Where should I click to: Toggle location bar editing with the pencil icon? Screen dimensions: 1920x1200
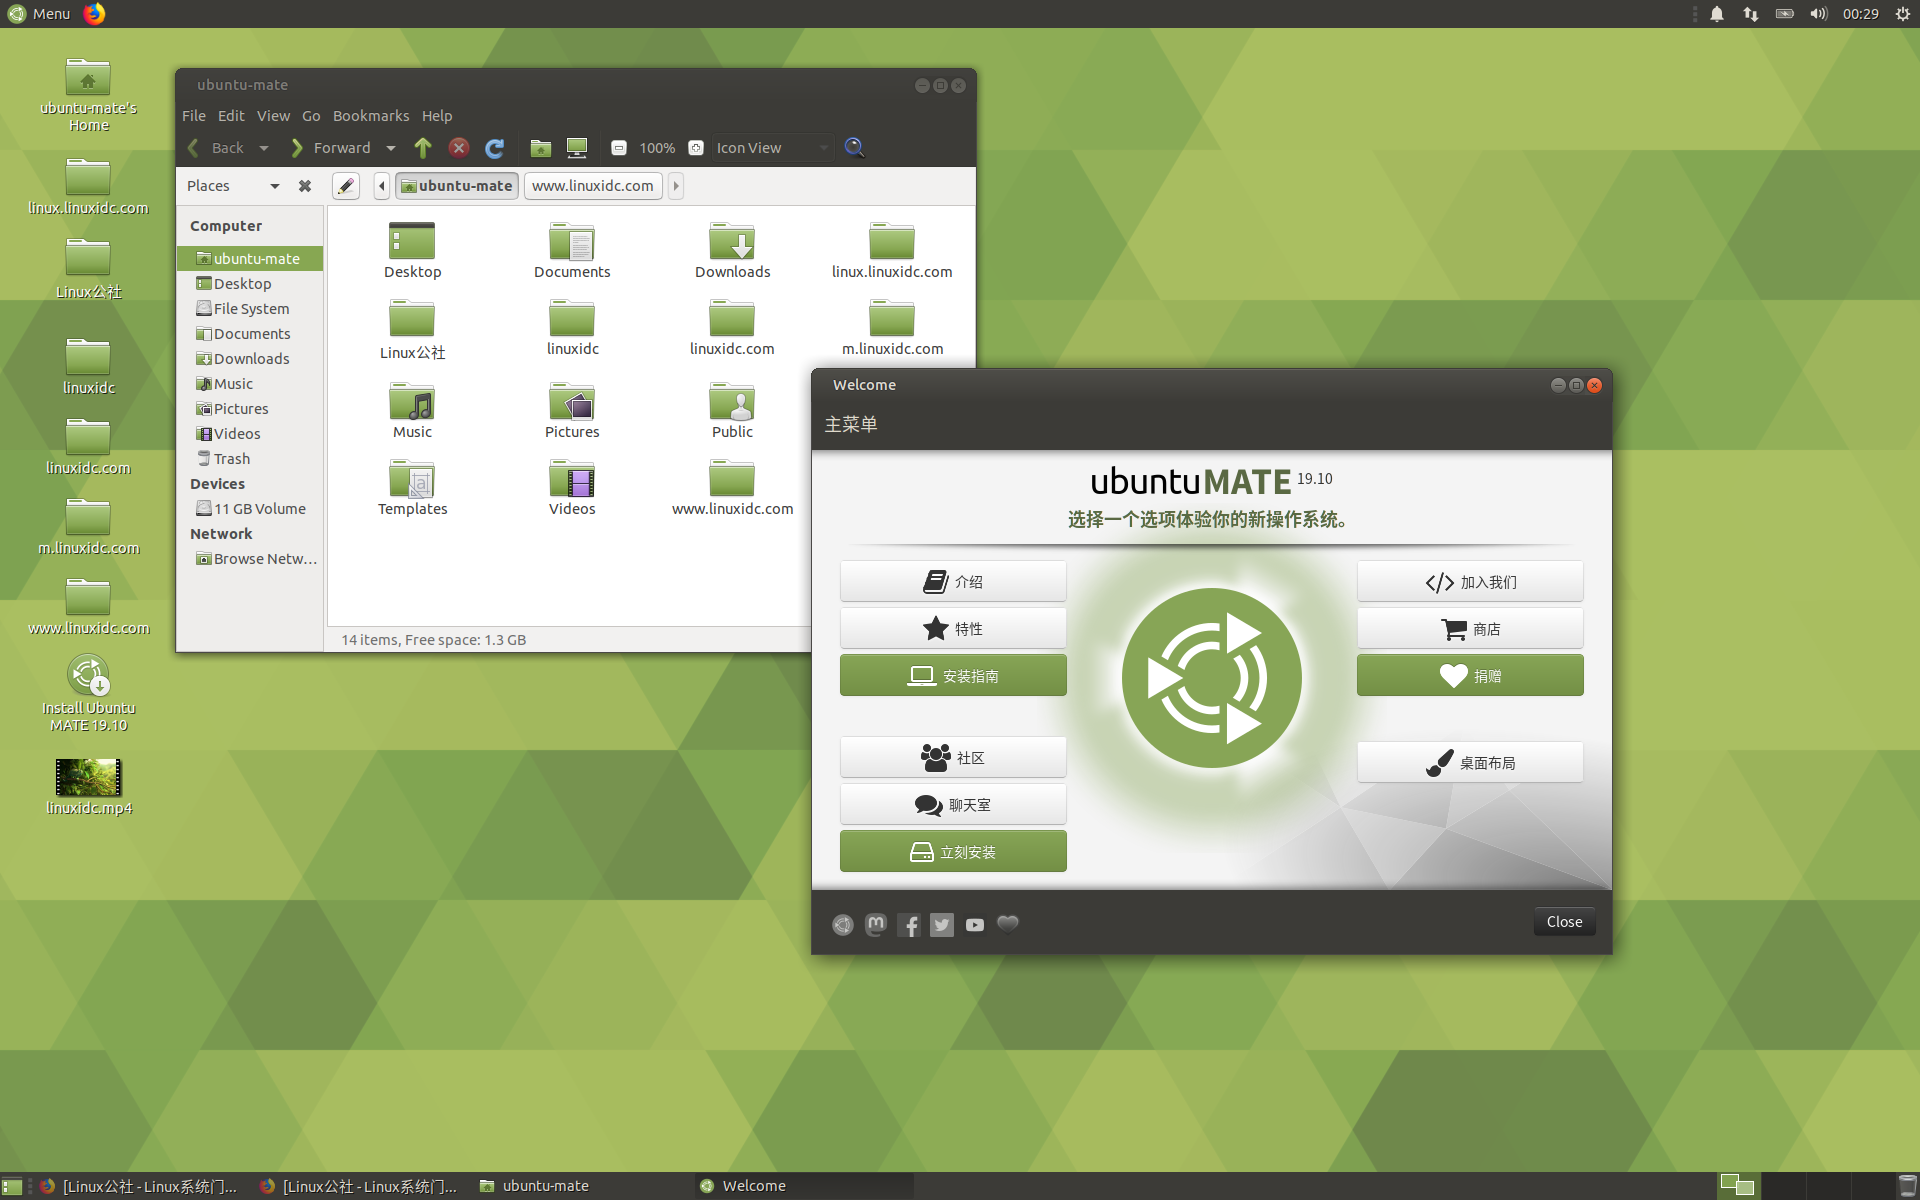[x=345, y=185]
